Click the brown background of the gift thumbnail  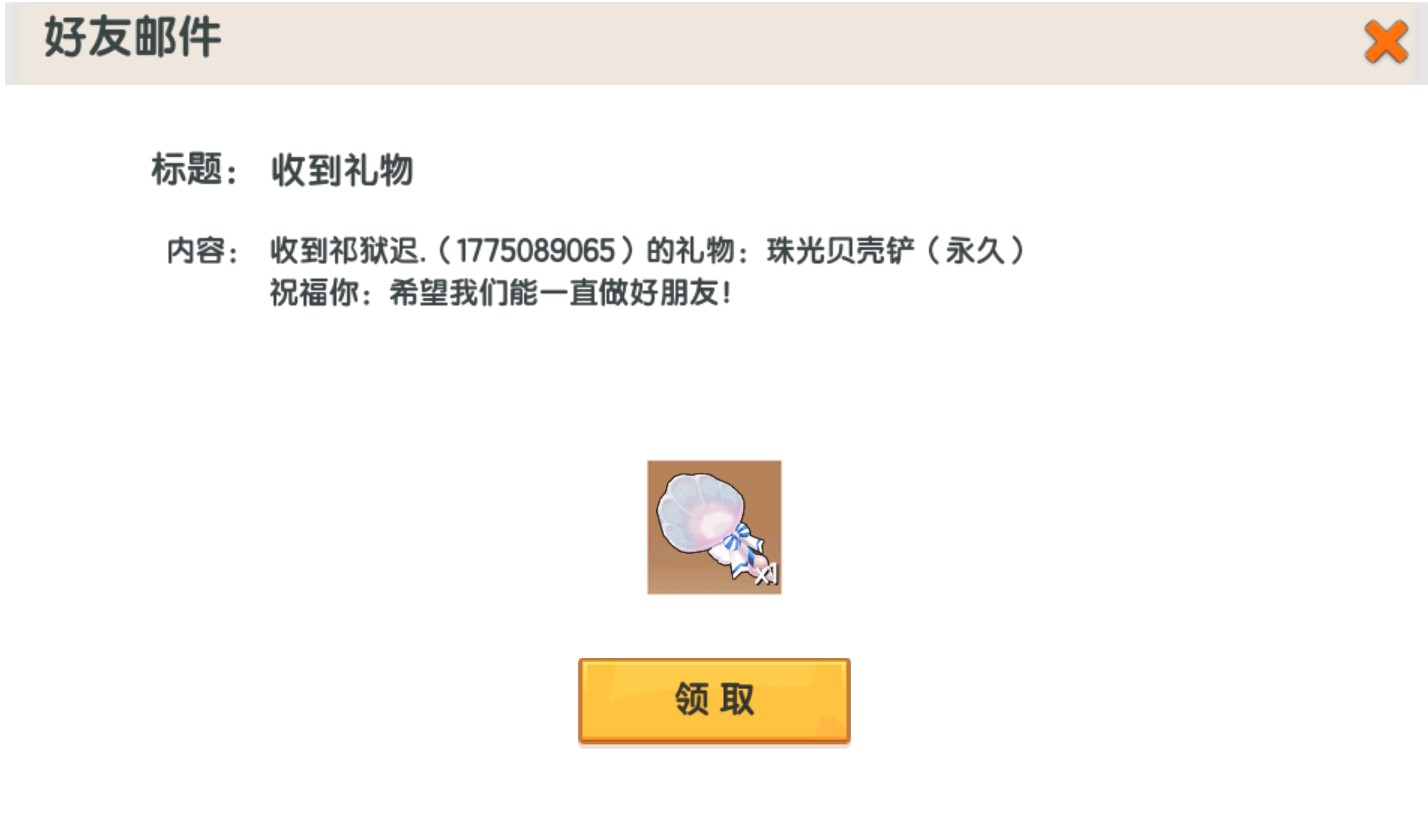click(670, 575)
